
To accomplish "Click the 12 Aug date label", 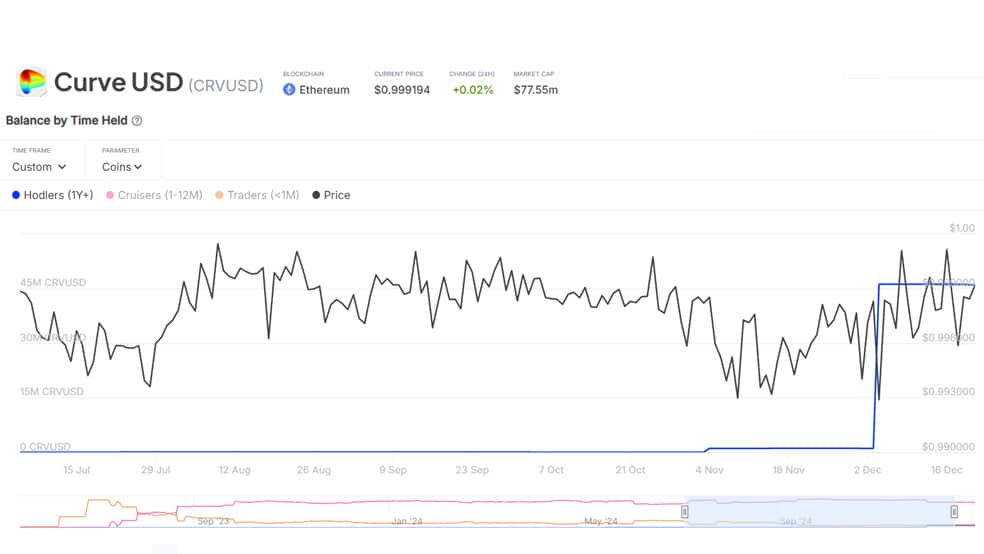I will [234, 470].
